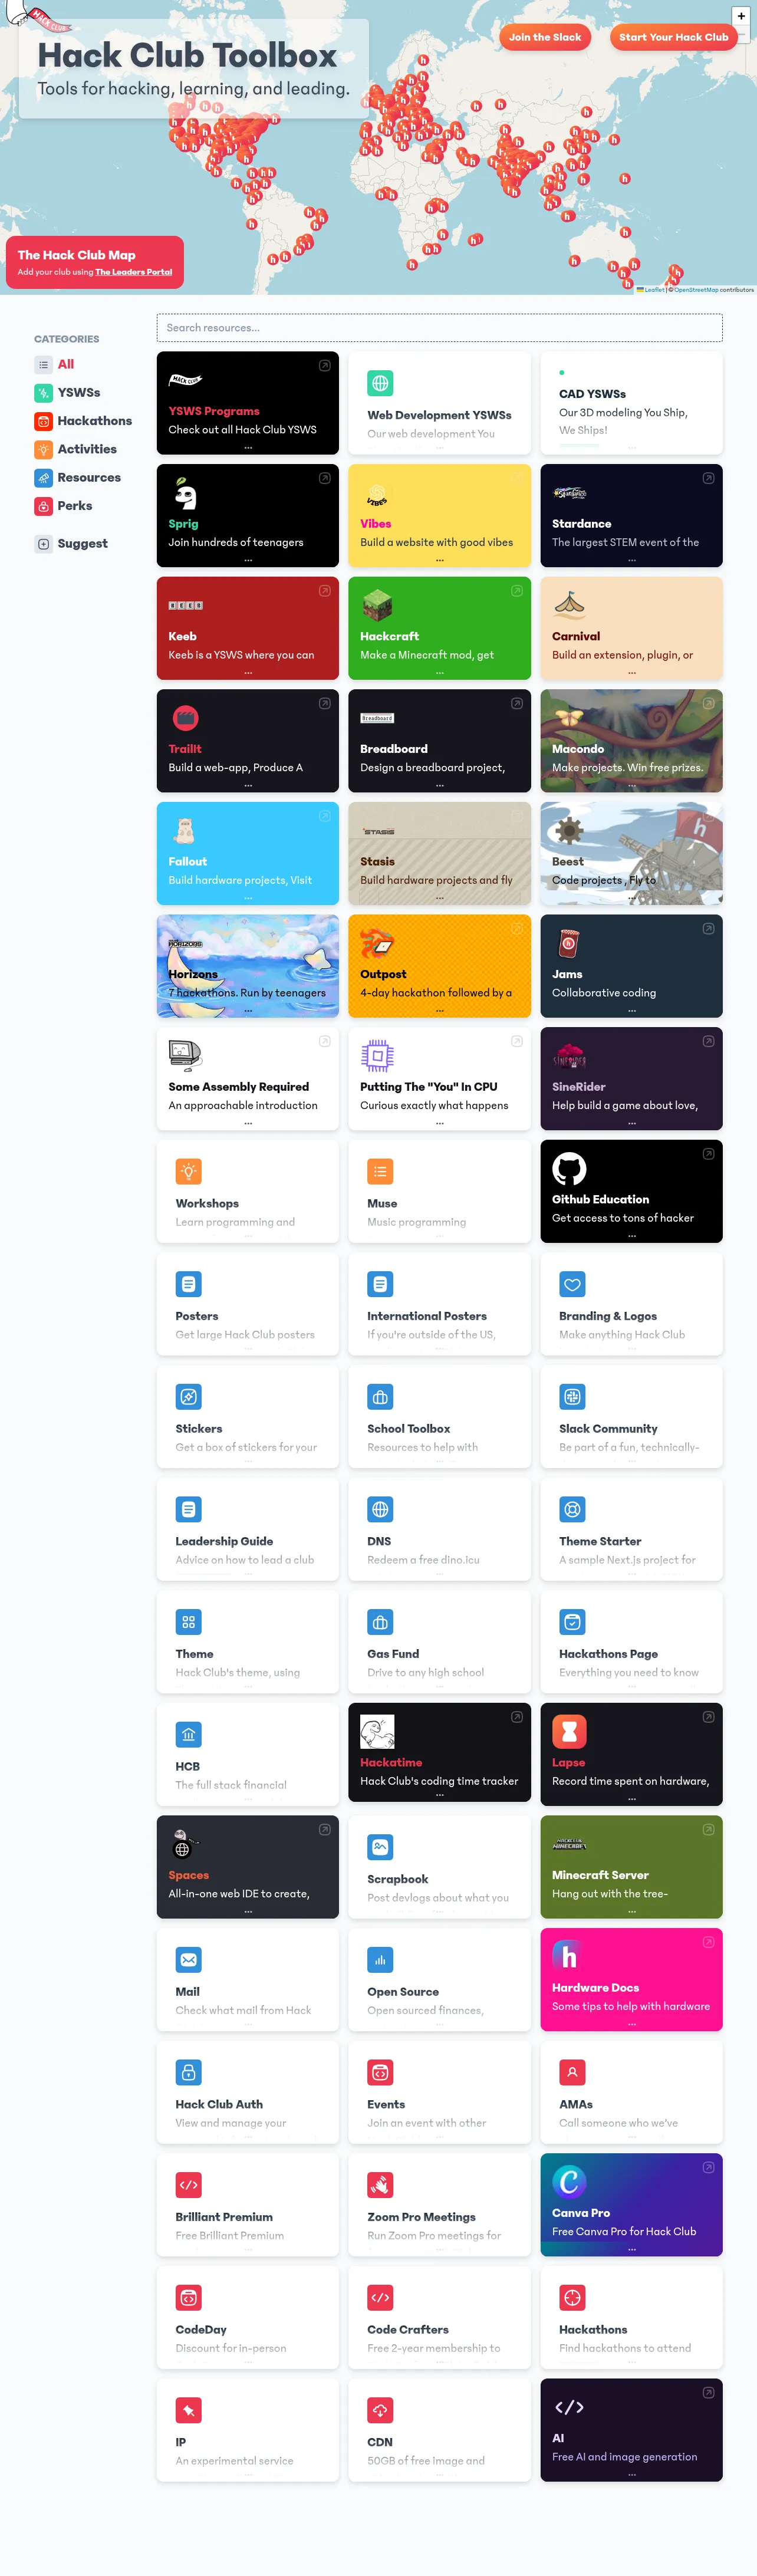757x2576 pixels.
Task: Open The Leaders Portal link
Action: coord(134,272)
